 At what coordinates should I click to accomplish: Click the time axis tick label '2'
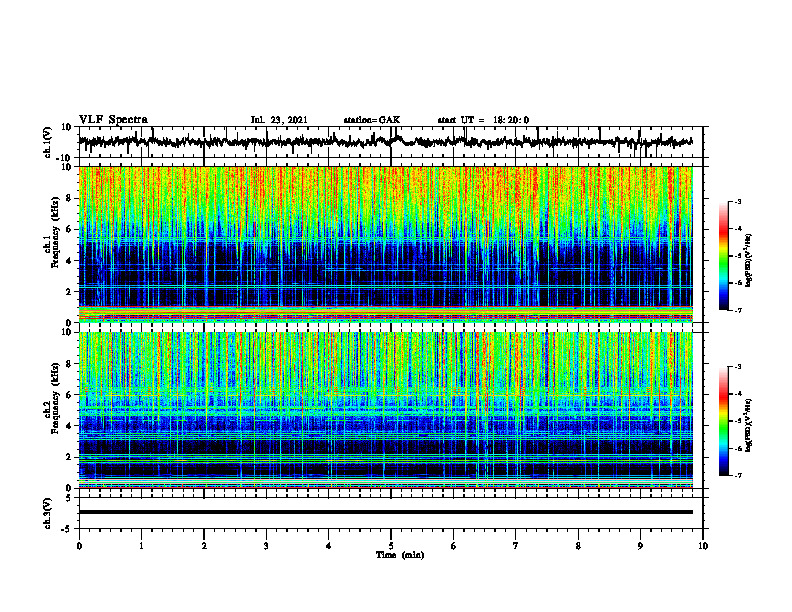pos(204,546)
